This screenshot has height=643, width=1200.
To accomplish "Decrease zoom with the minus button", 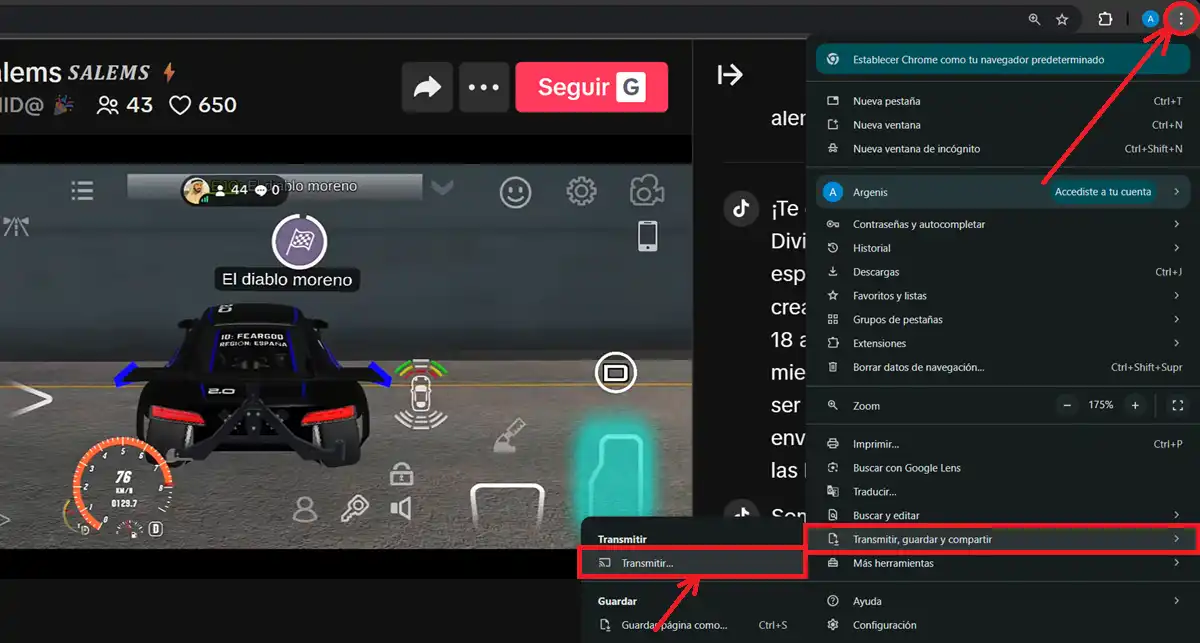I will tap(1067, 405).
